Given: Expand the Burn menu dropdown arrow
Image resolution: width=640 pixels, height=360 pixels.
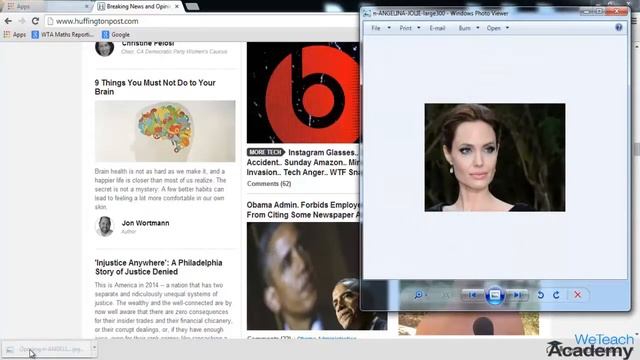Looking at the screenshot, I should pyautogui.click(x=478, y=28).
